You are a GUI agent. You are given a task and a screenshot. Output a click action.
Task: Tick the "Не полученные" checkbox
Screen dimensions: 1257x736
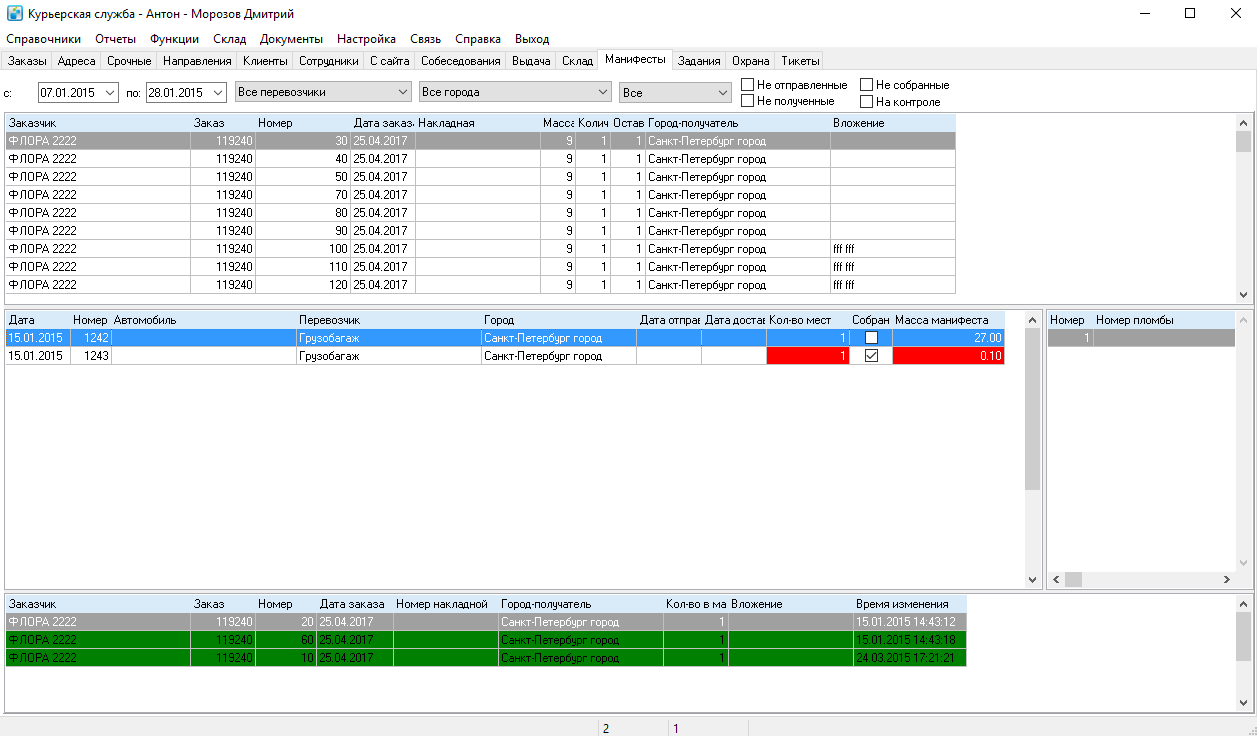[x=748, y=101]
